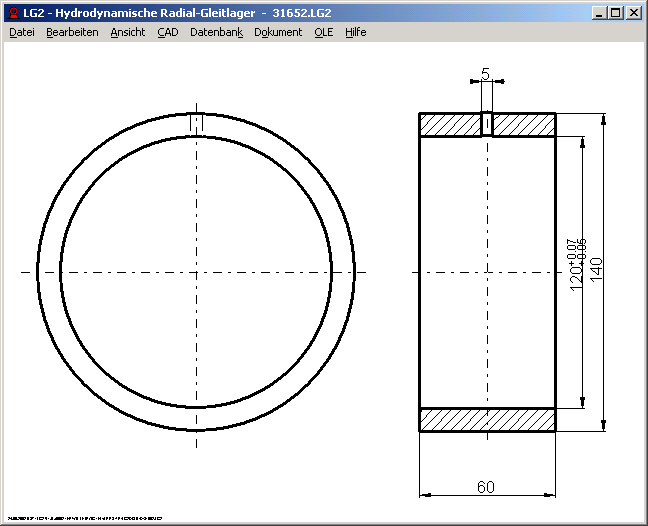Screen dimensions: 648x526
Task: Click the oil hole dimension 5
Action: (486, 74)
